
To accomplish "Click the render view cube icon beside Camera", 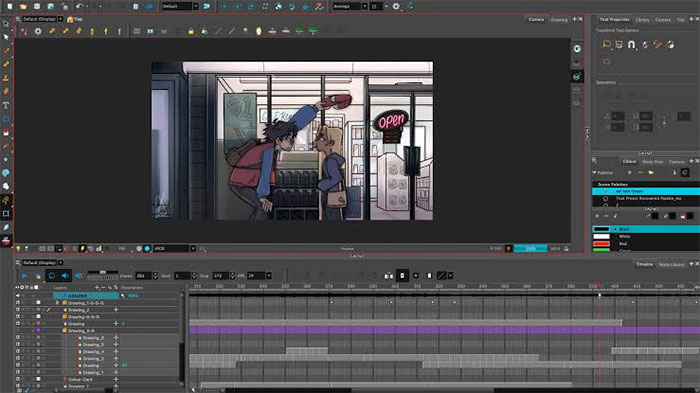I will click(577, 77).
